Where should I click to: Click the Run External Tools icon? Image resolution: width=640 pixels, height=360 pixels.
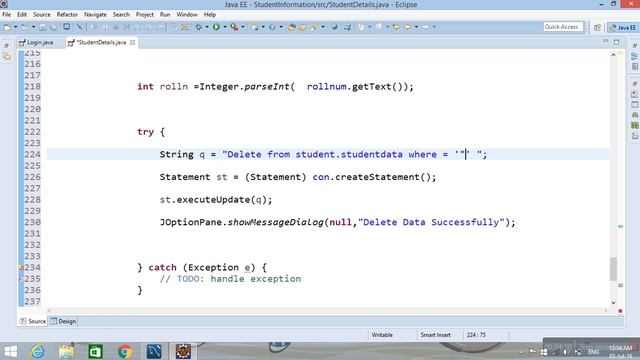coord(234,27)
